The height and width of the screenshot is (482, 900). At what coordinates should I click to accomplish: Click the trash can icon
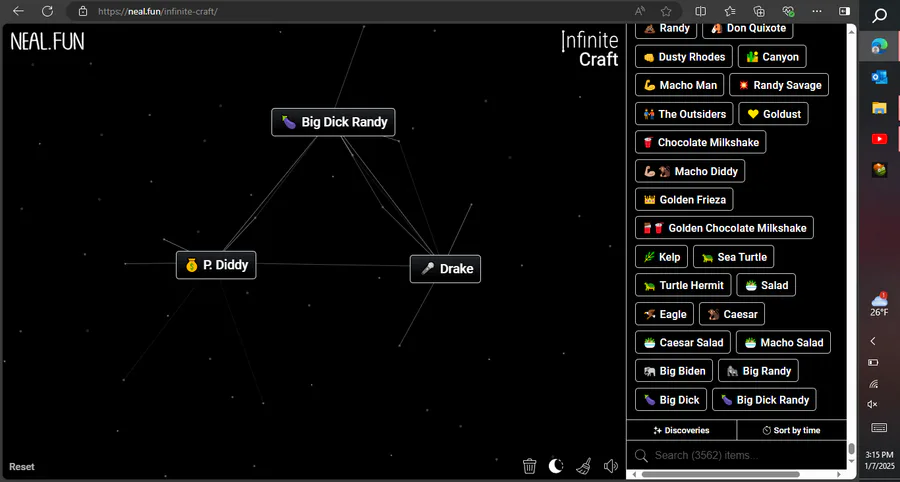pos(529,465)
